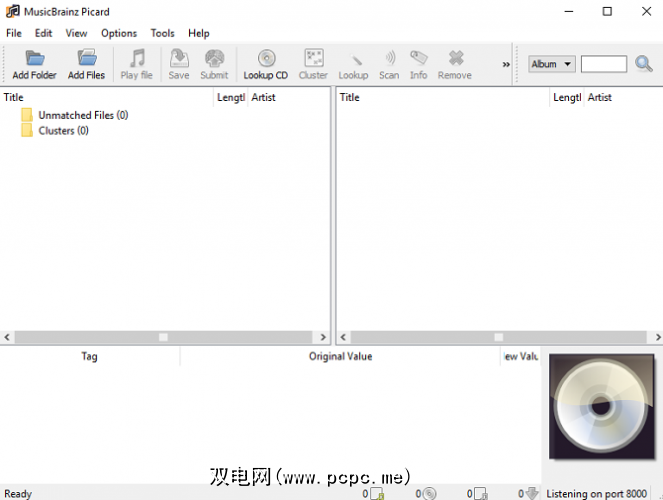
Task: Sort right pane by Length header
Action: (x=567, y=97)
